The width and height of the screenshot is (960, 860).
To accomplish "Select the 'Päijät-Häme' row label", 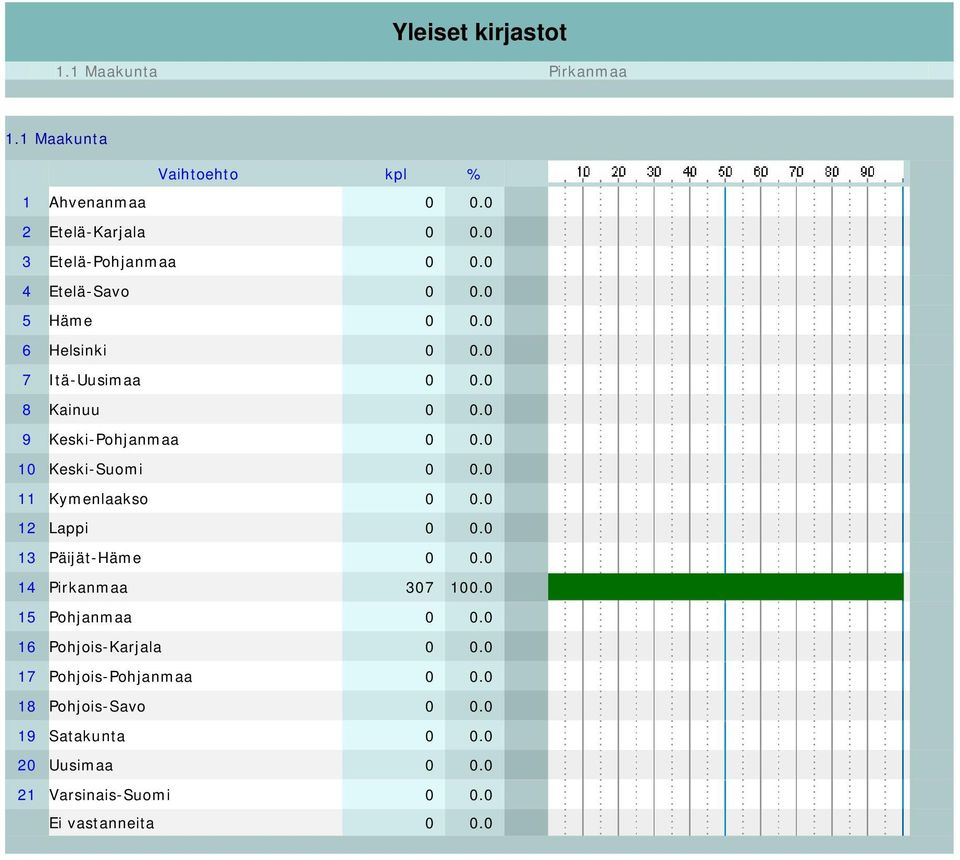I will [x=95, y=558].
